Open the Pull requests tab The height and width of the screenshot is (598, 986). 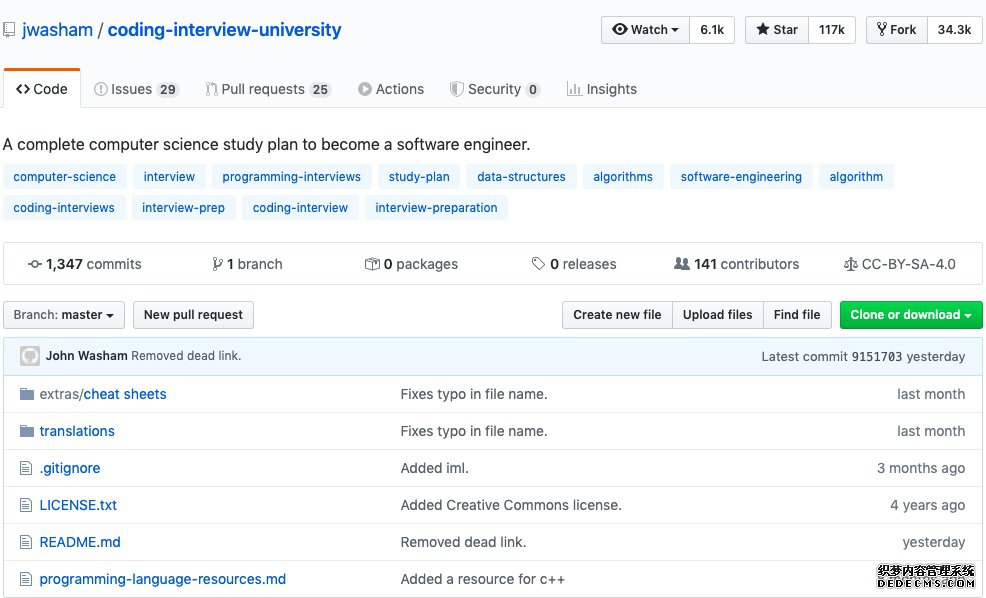pos(268,89)
